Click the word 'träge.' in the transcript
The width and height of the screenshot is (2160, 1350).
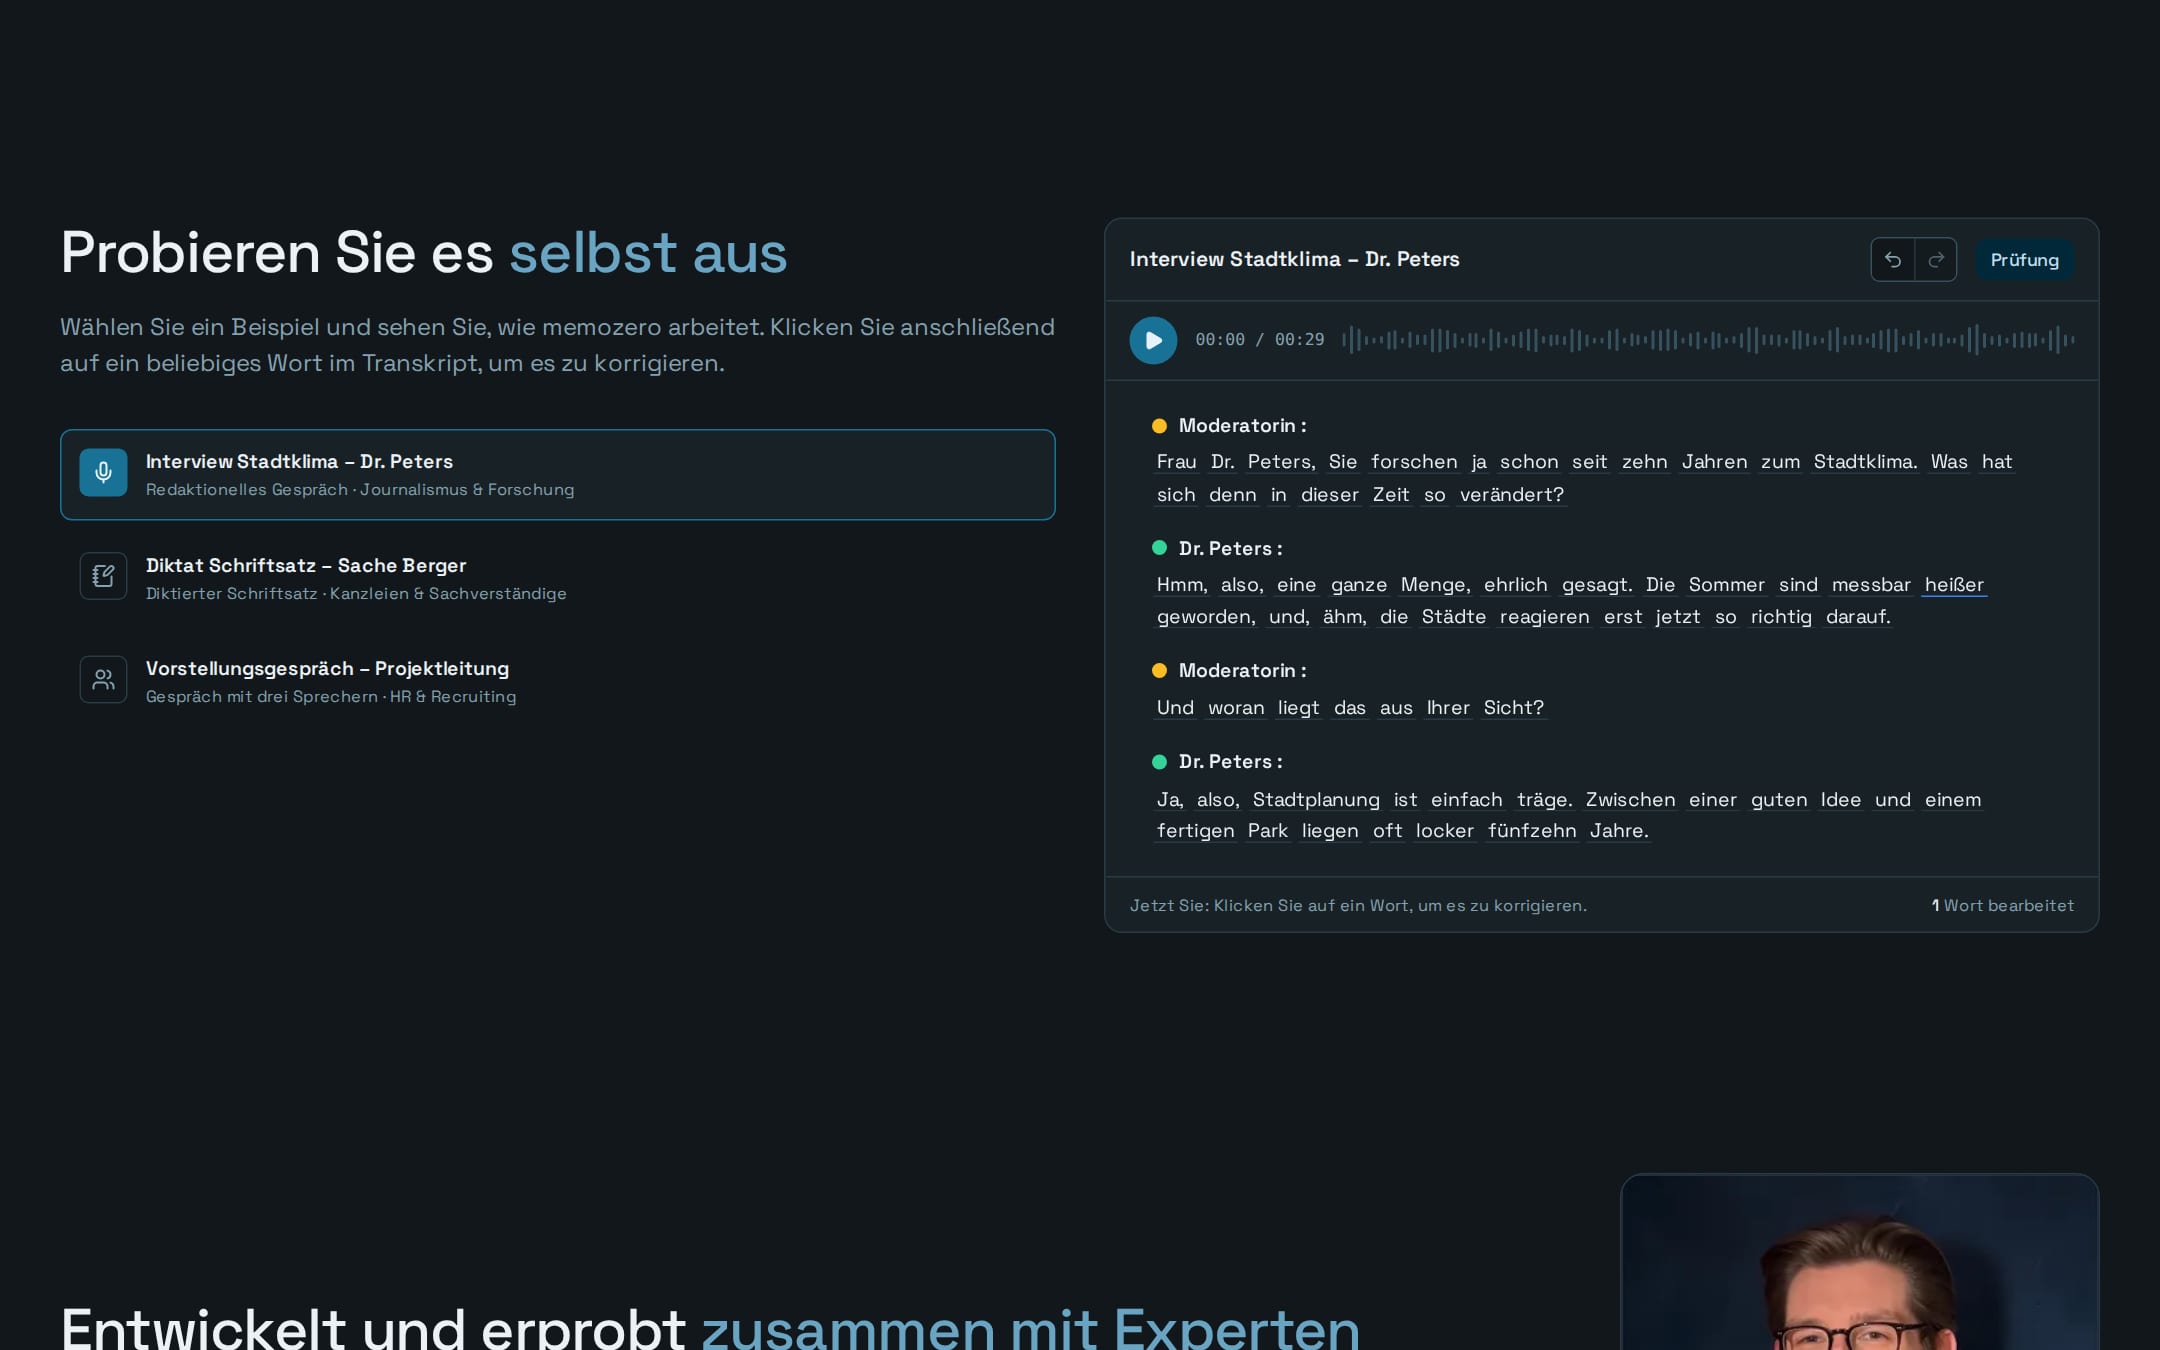click(1544, 800)
